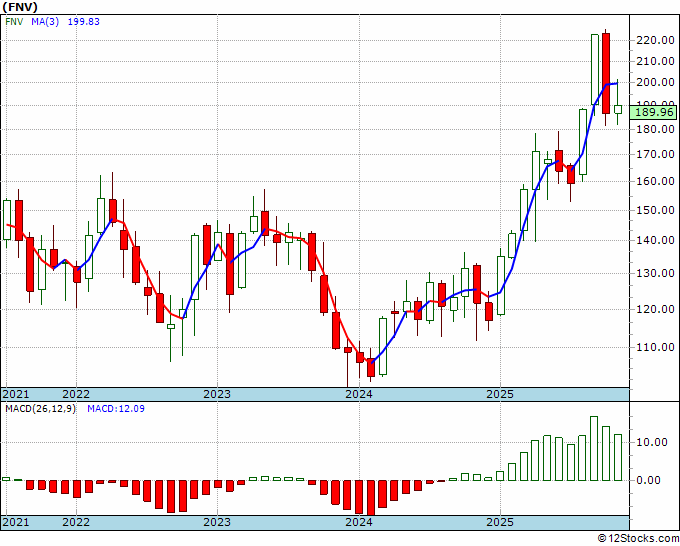Click the 140.00 price axis label

coord(655,240)
